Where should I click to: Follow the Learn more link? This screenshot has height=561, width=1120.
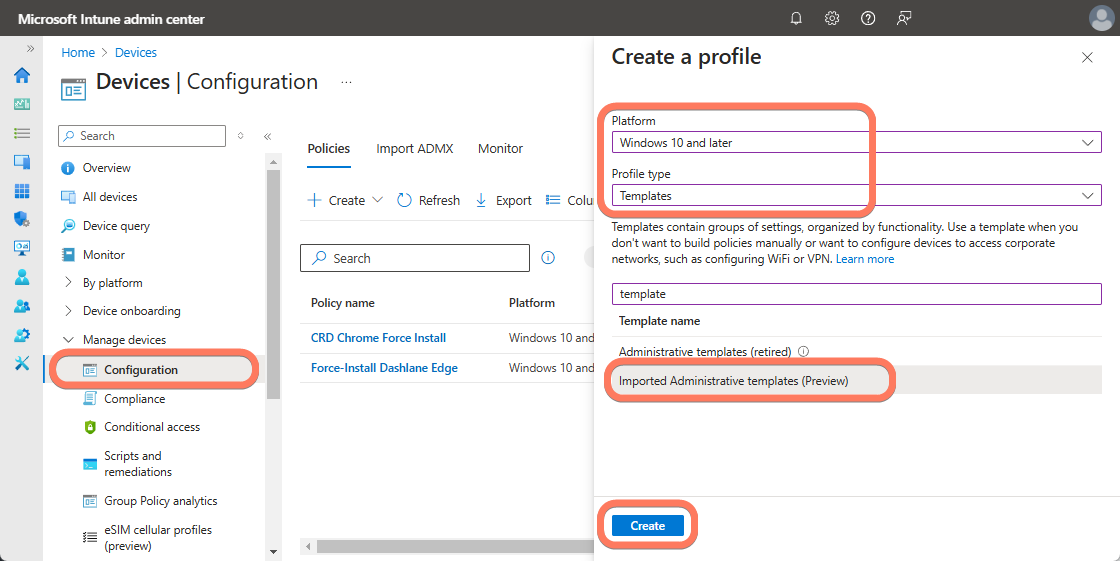point(865,259)
